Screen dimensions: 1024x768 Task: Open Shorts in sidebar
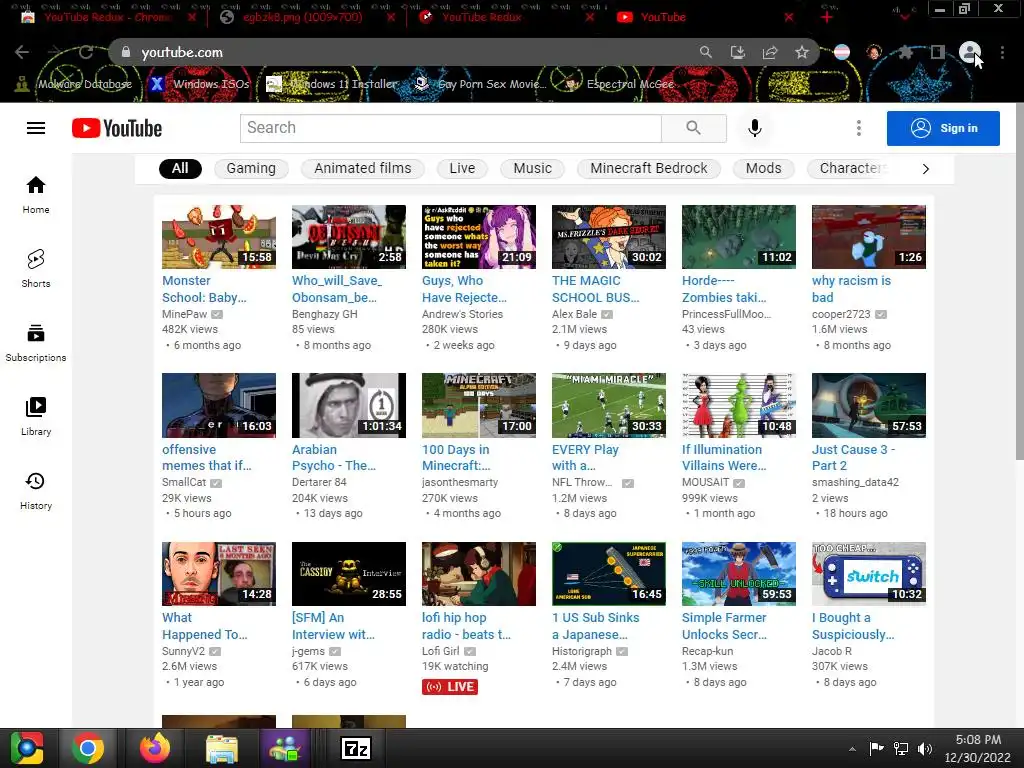[x=36, y=268]
